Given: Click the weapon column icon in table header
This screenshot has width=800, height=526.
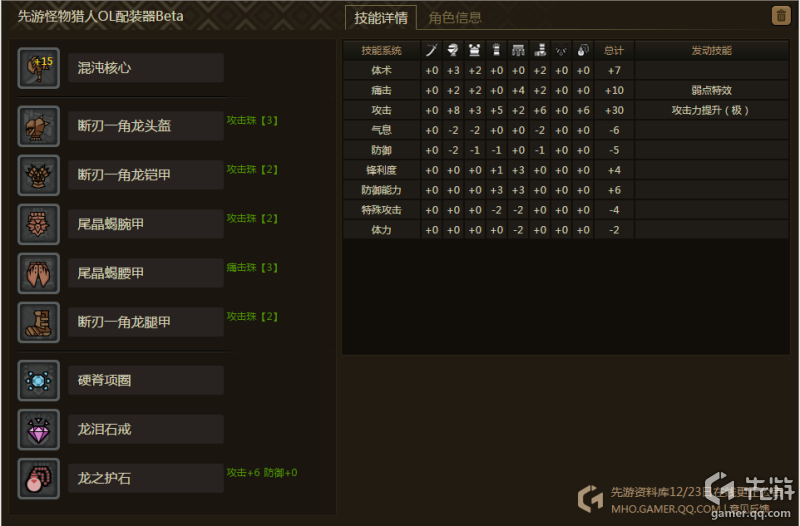Looking at the screenshot, I should pyautogui.click(x=432, y=50).
